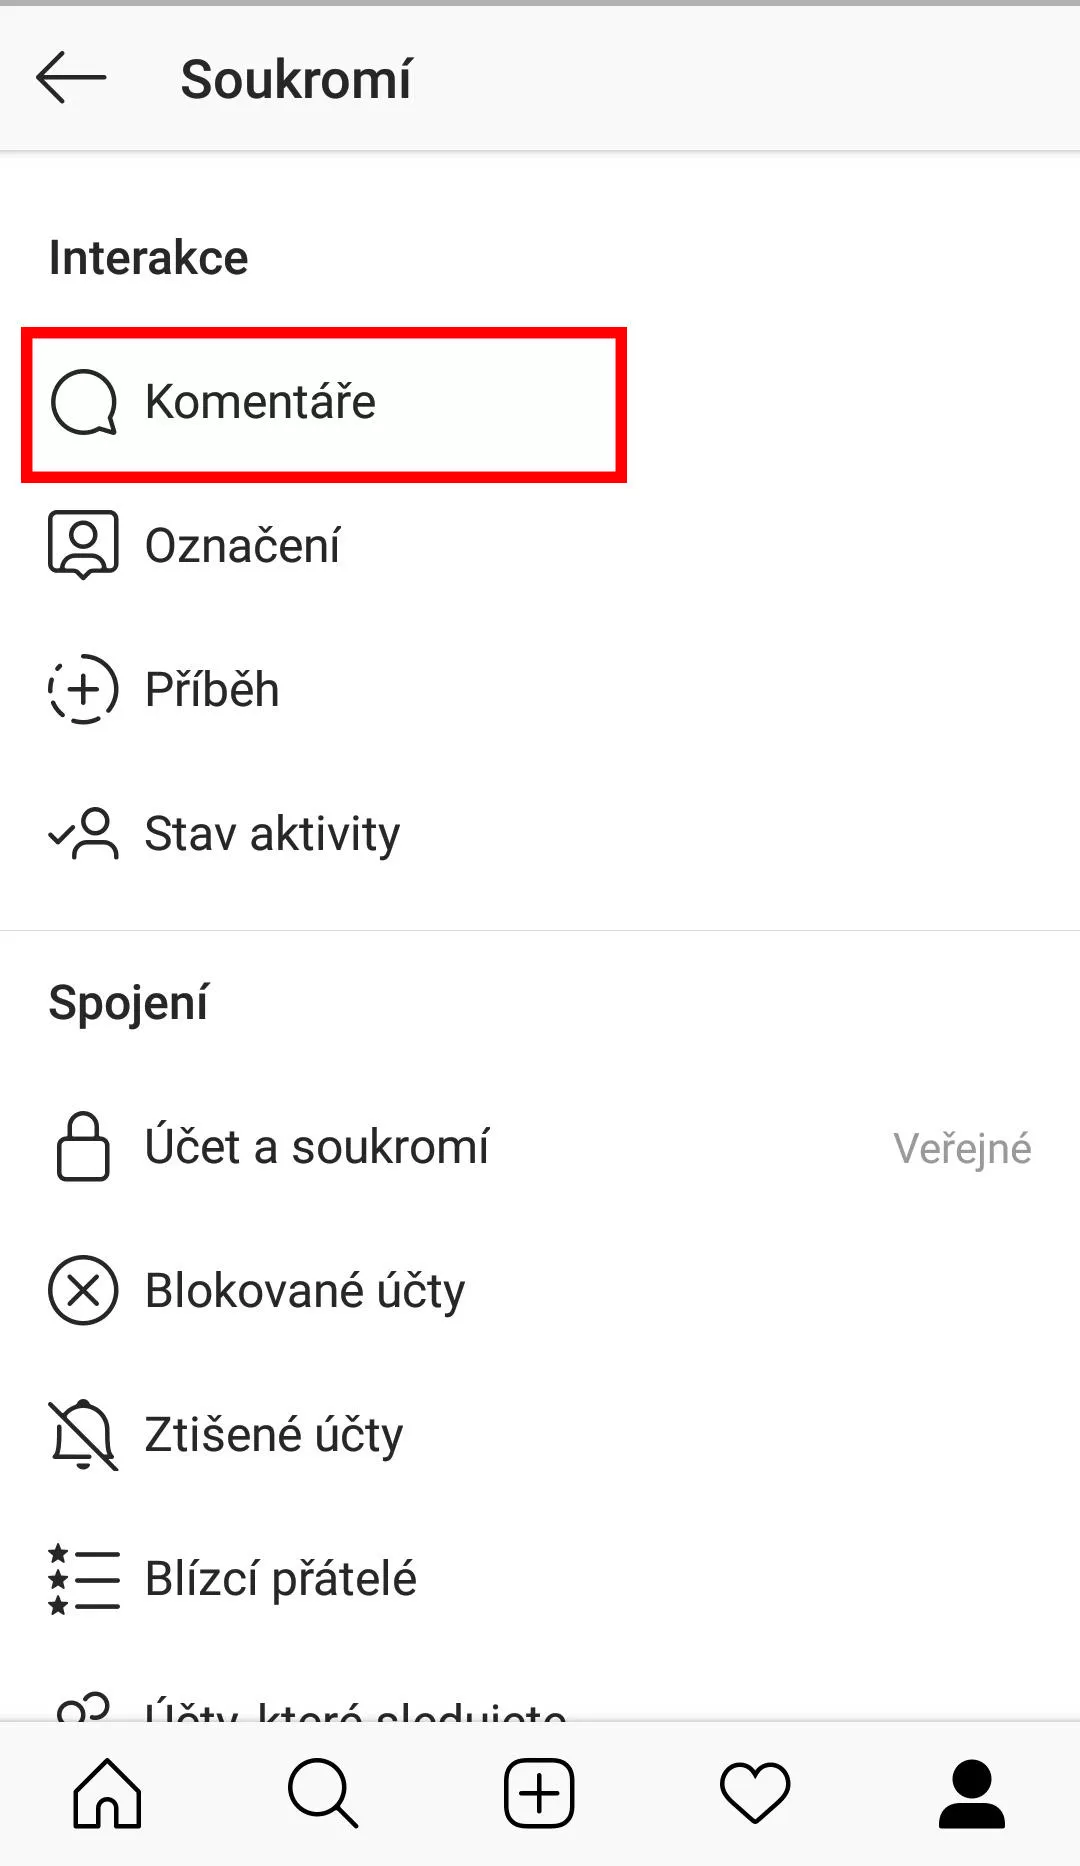Tap the dashed plus circle Příběh icon
The height and width of the screenshot is (1866, 1080).
tap(83, 689)
